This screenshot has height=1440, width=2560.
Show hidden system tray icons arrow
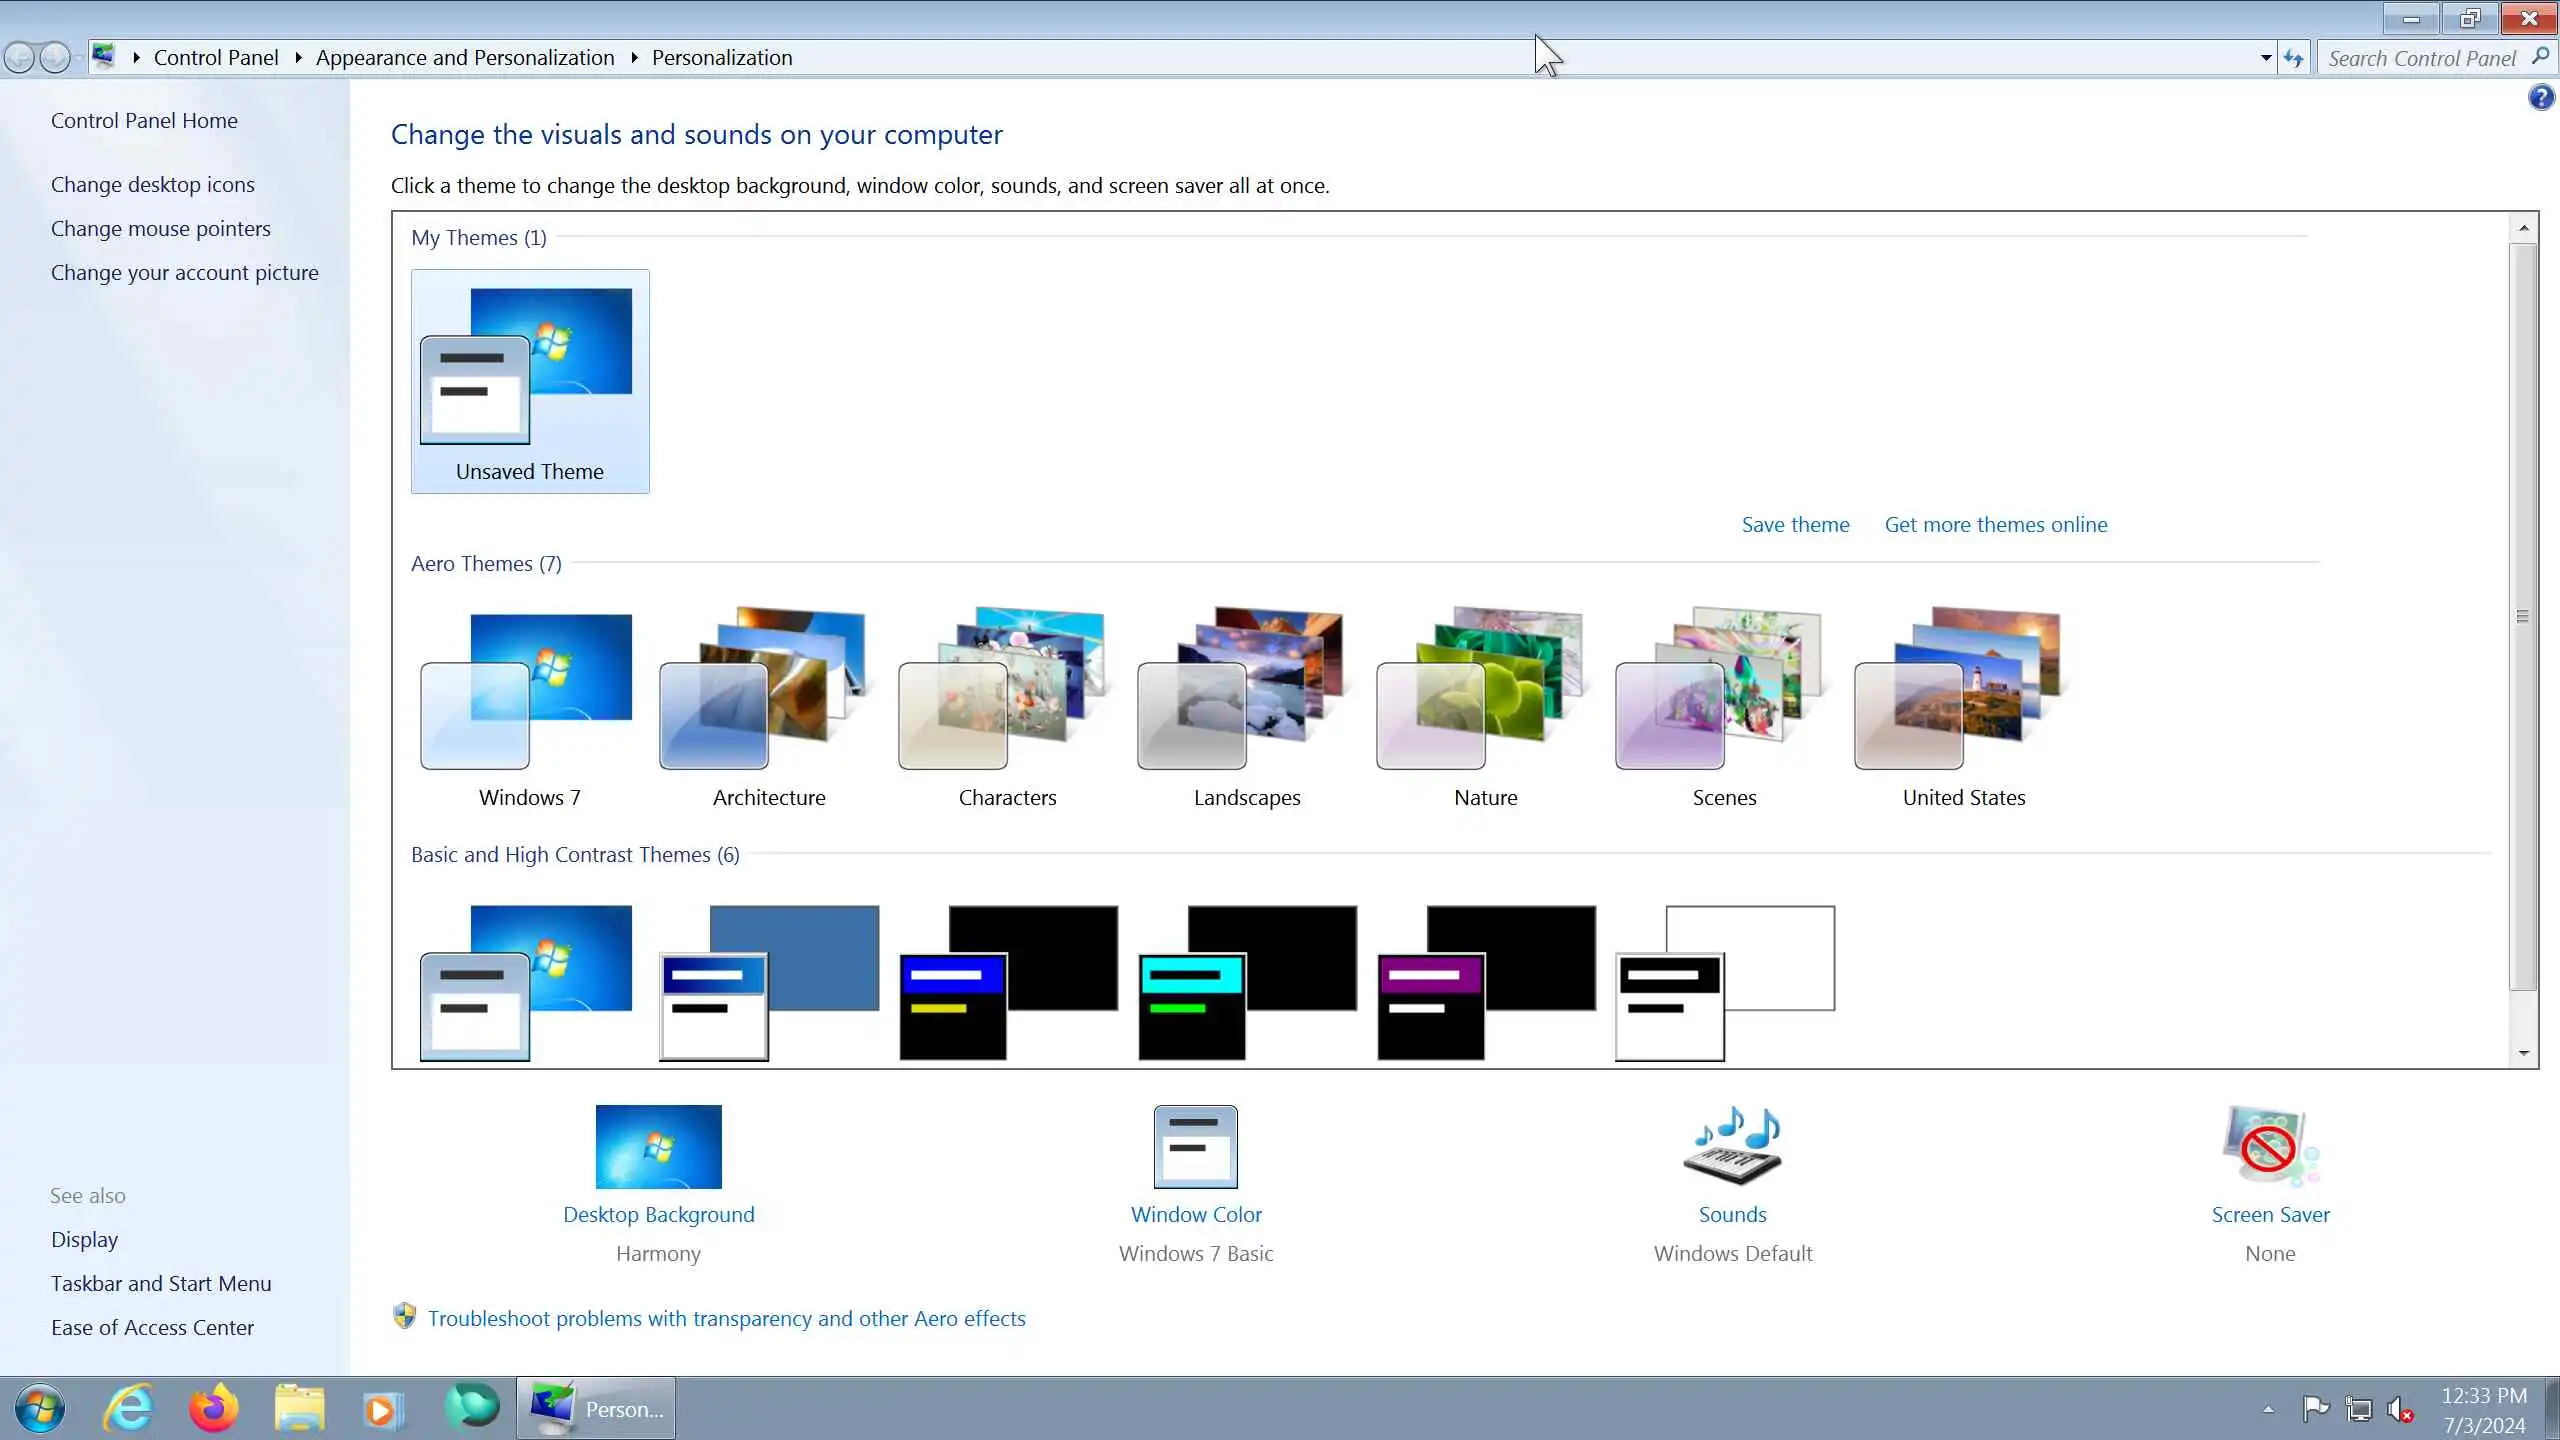tap(2268, 1409)
